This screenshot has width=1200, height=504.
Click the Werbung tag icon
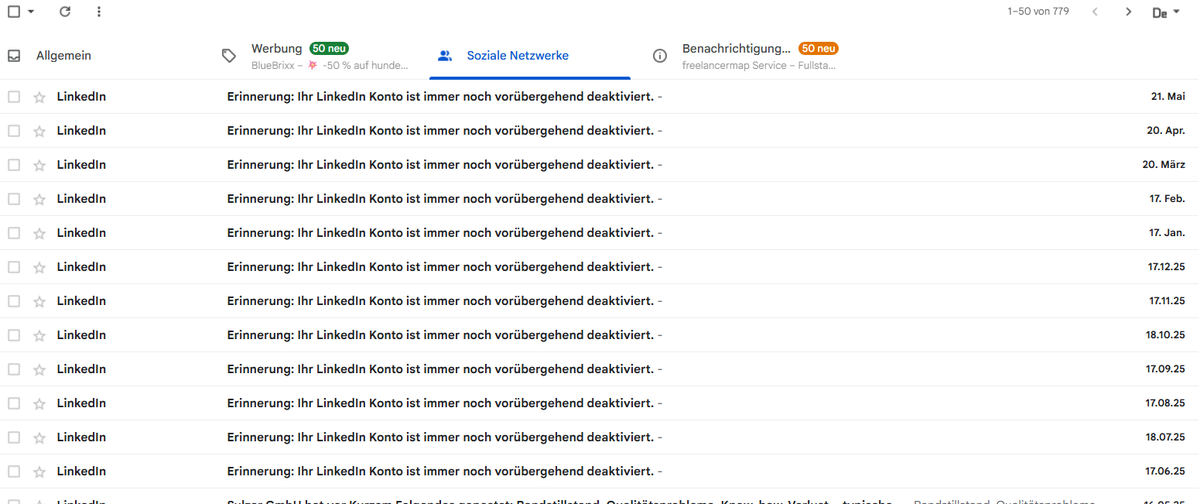click(x=229, y=56)
